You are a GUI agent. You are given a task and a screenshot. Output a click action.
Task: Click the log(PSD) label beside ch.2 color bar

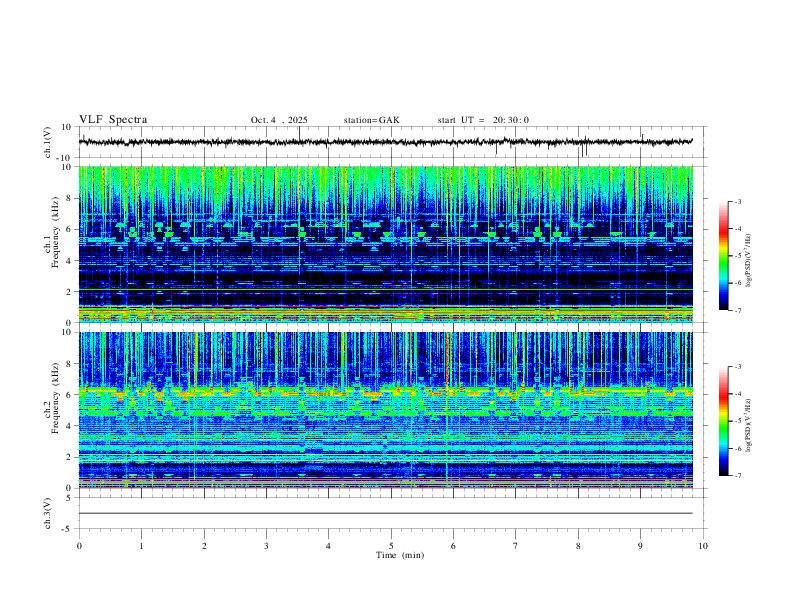[748, 425]
